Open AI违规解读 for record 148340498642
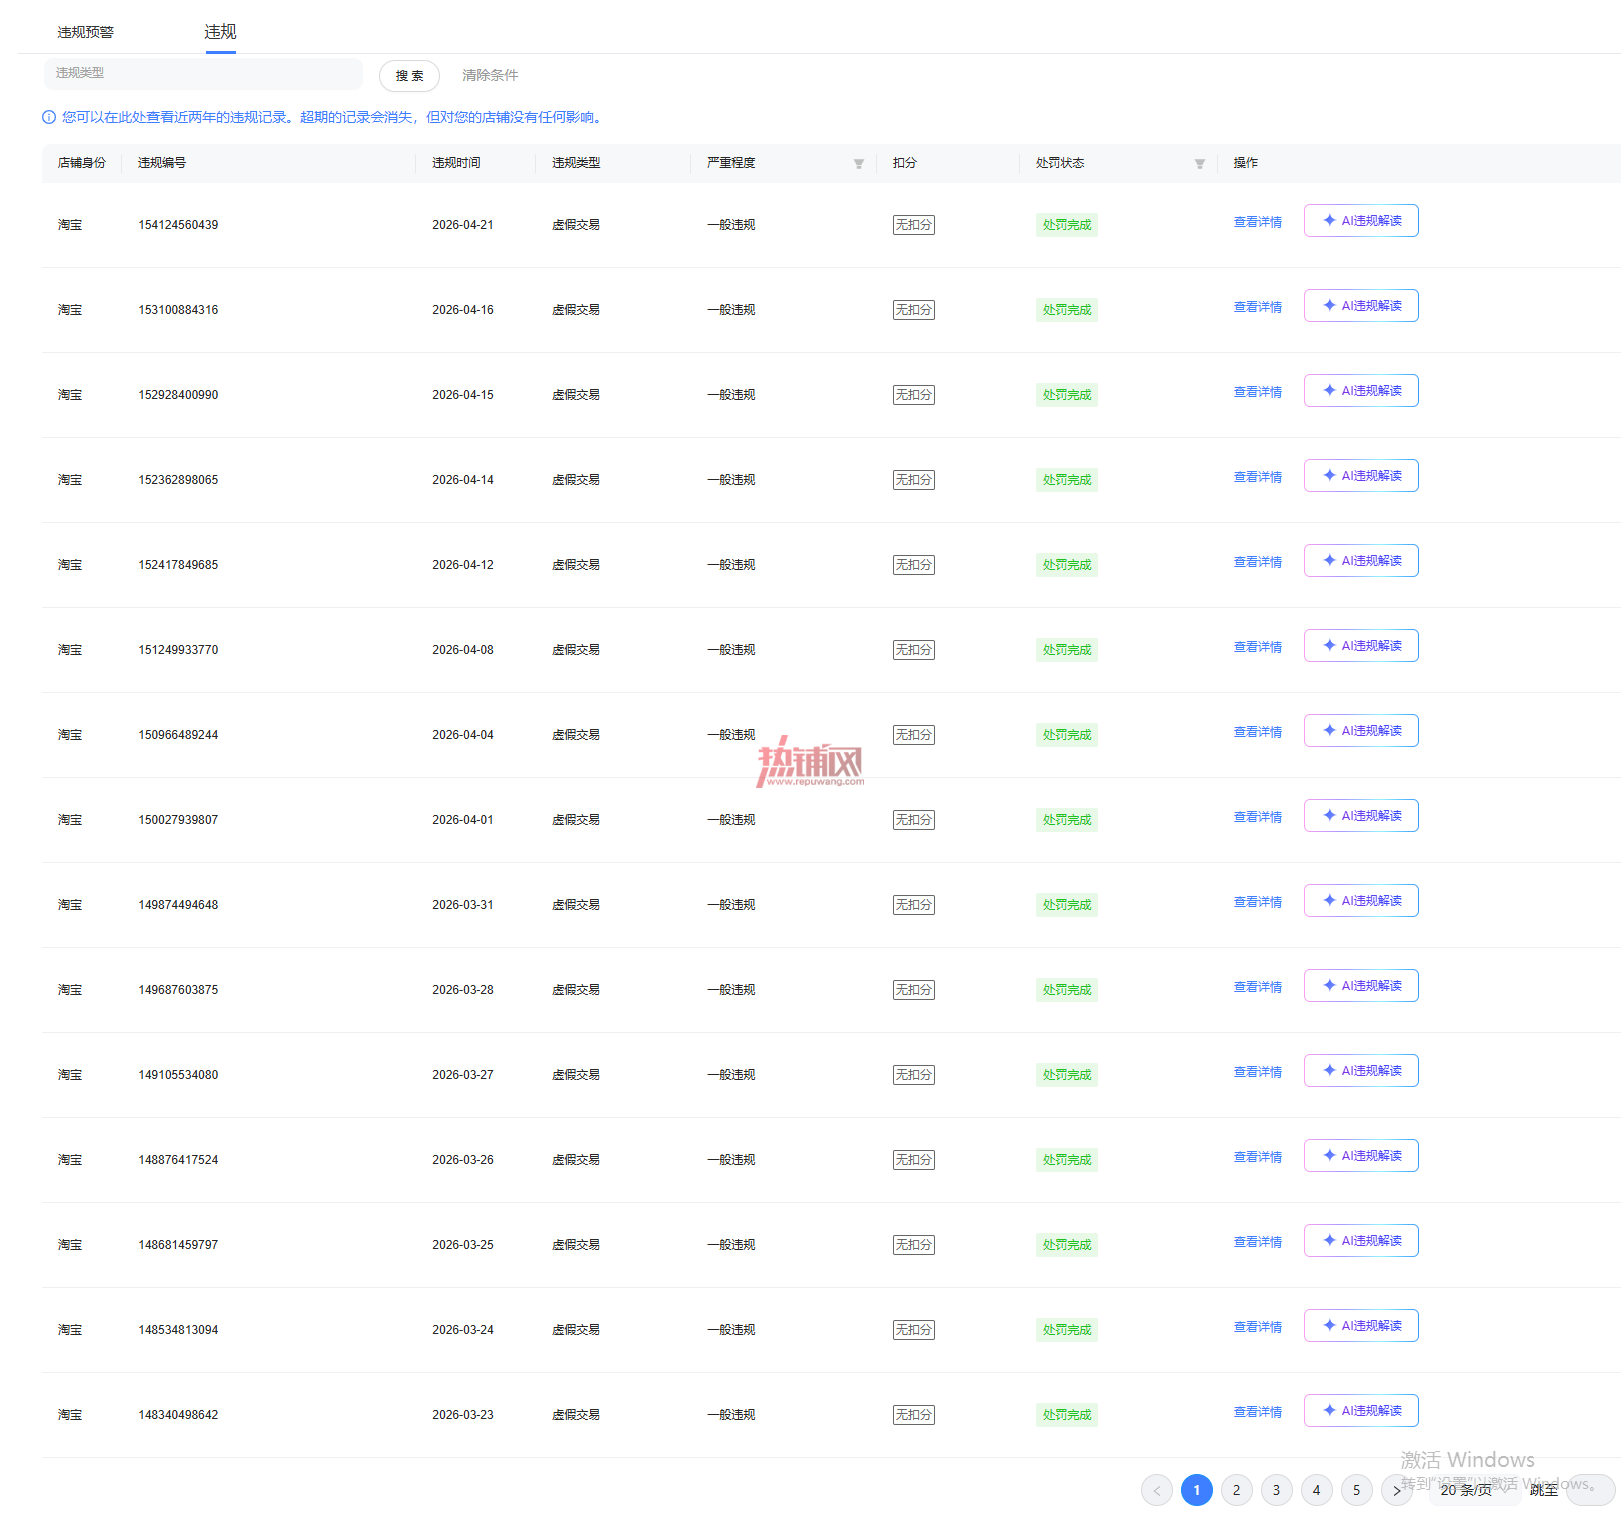 click(x=1361, y=1411)
